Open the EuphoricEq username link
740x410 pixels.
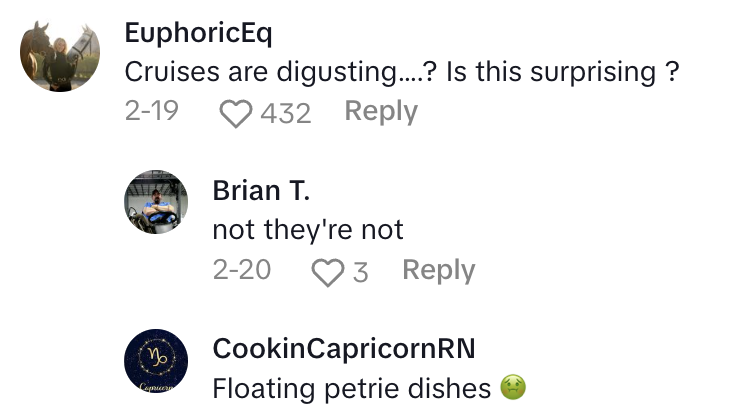pos(199,33)
